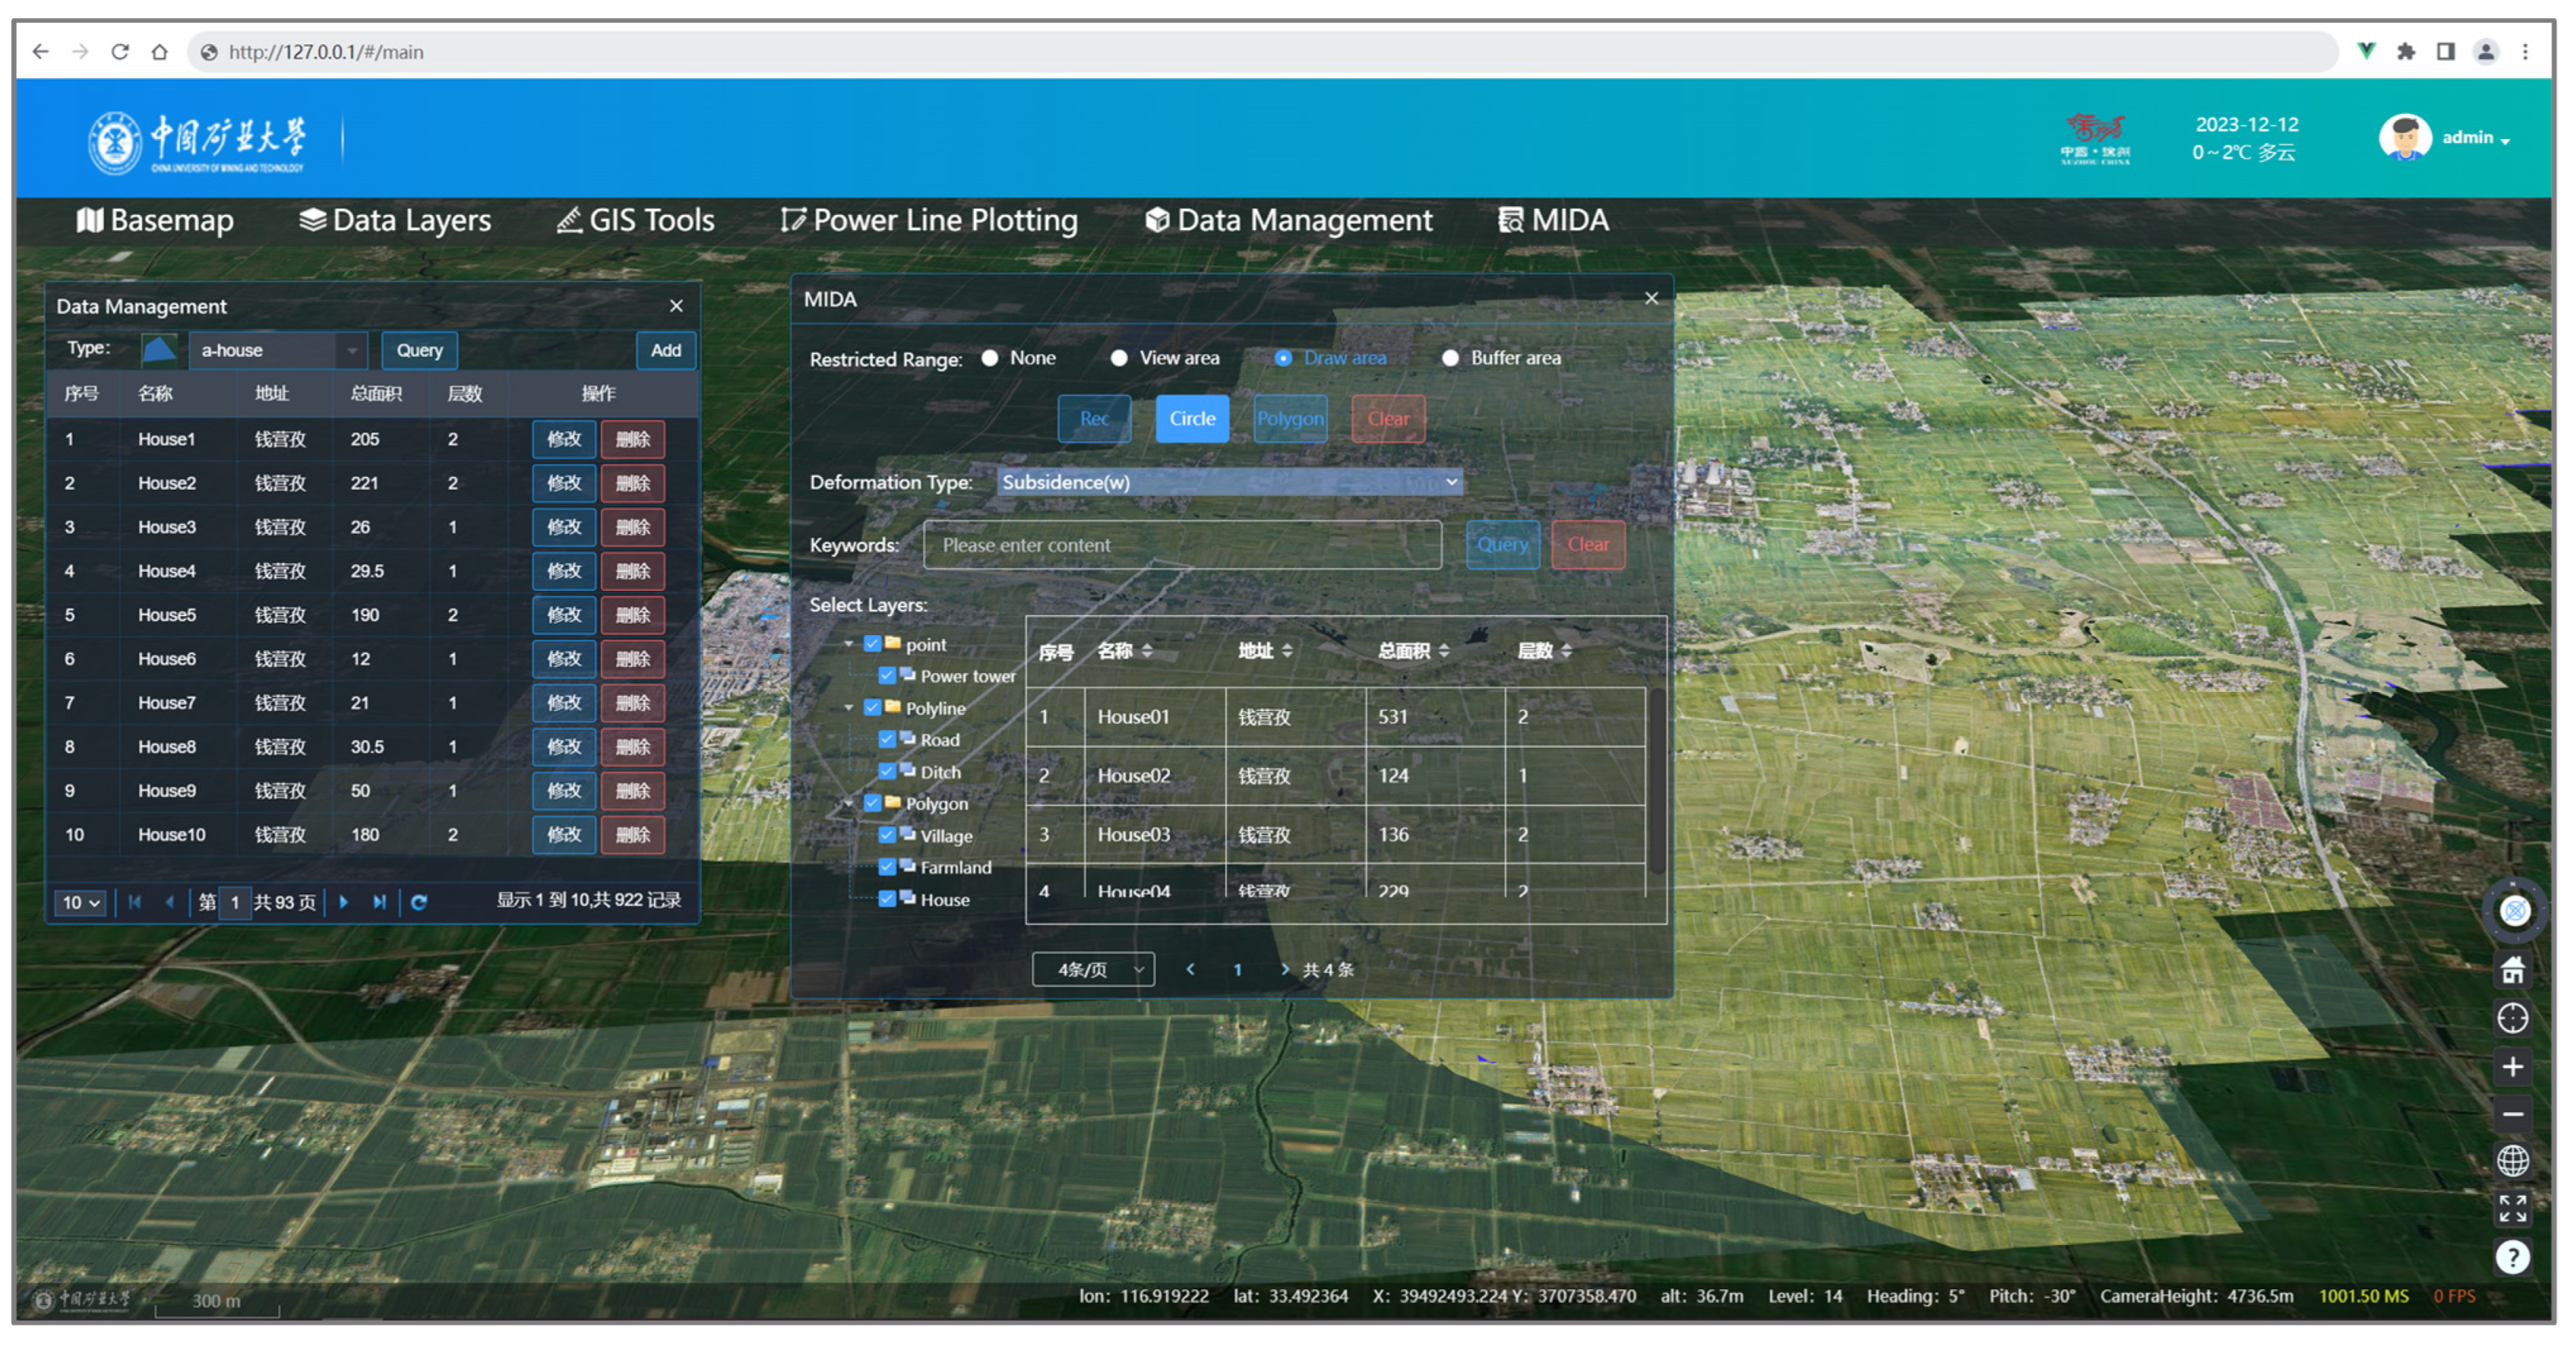Open the Power Line Plotting menu
Screen dimensions: 2576x1346
pos(929,220)
